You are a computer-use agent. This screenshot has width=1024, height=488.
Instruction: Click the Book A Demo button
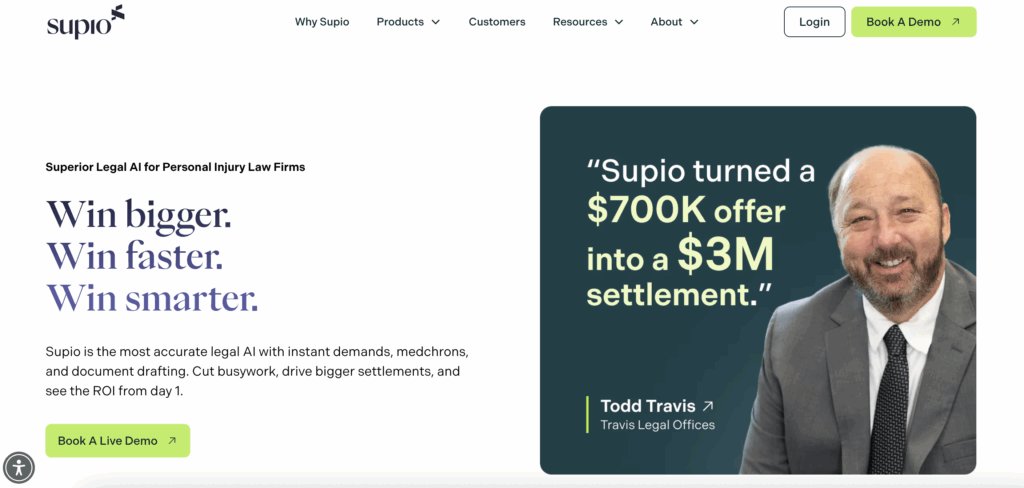click(x=904, y=22)
